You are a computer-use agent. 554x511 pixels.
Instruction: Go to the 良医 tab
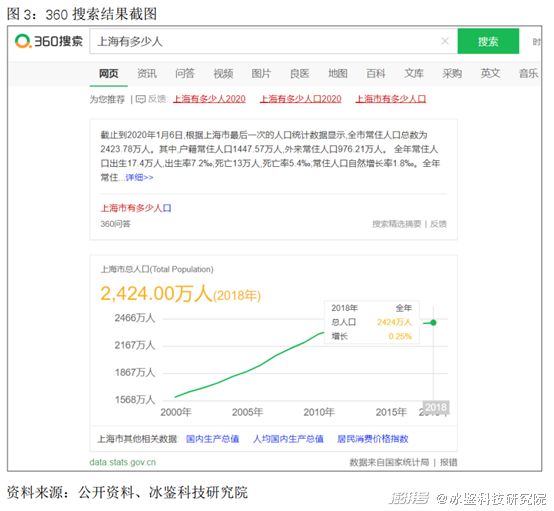299,74
